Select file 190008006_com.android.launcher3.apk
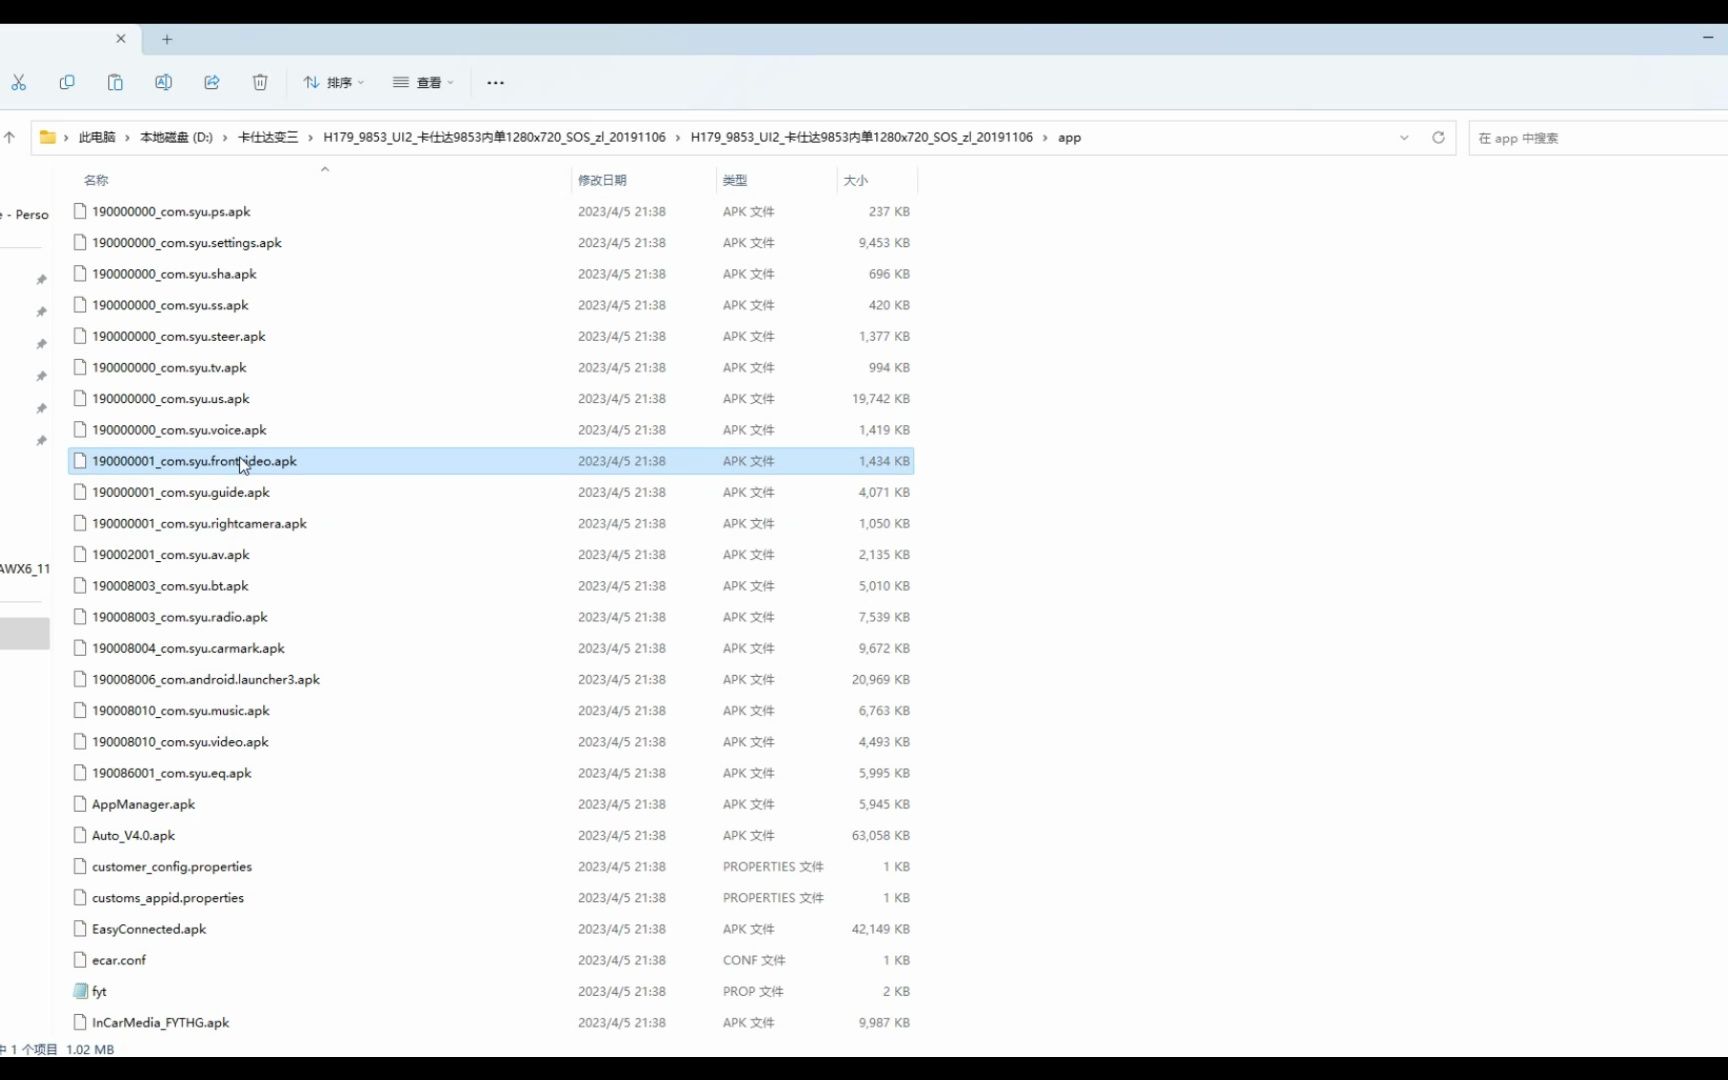 (491, 679)
